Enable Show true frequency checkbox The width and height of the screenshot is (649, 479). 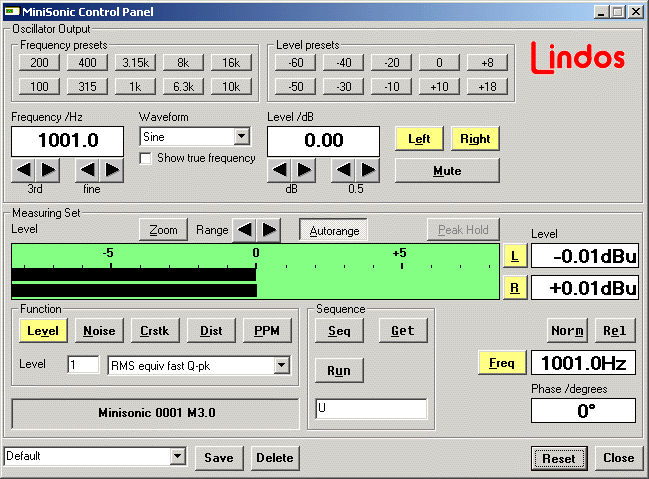[x=145, y=159]
